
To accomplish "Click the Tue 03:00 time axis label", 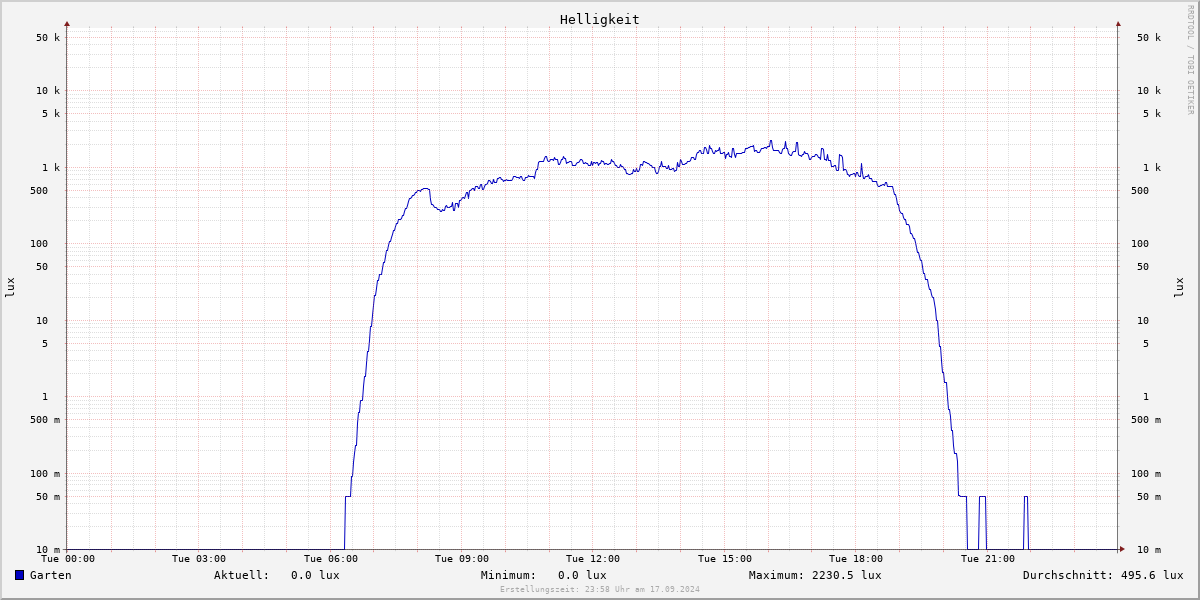I will (x=199, y=559).
